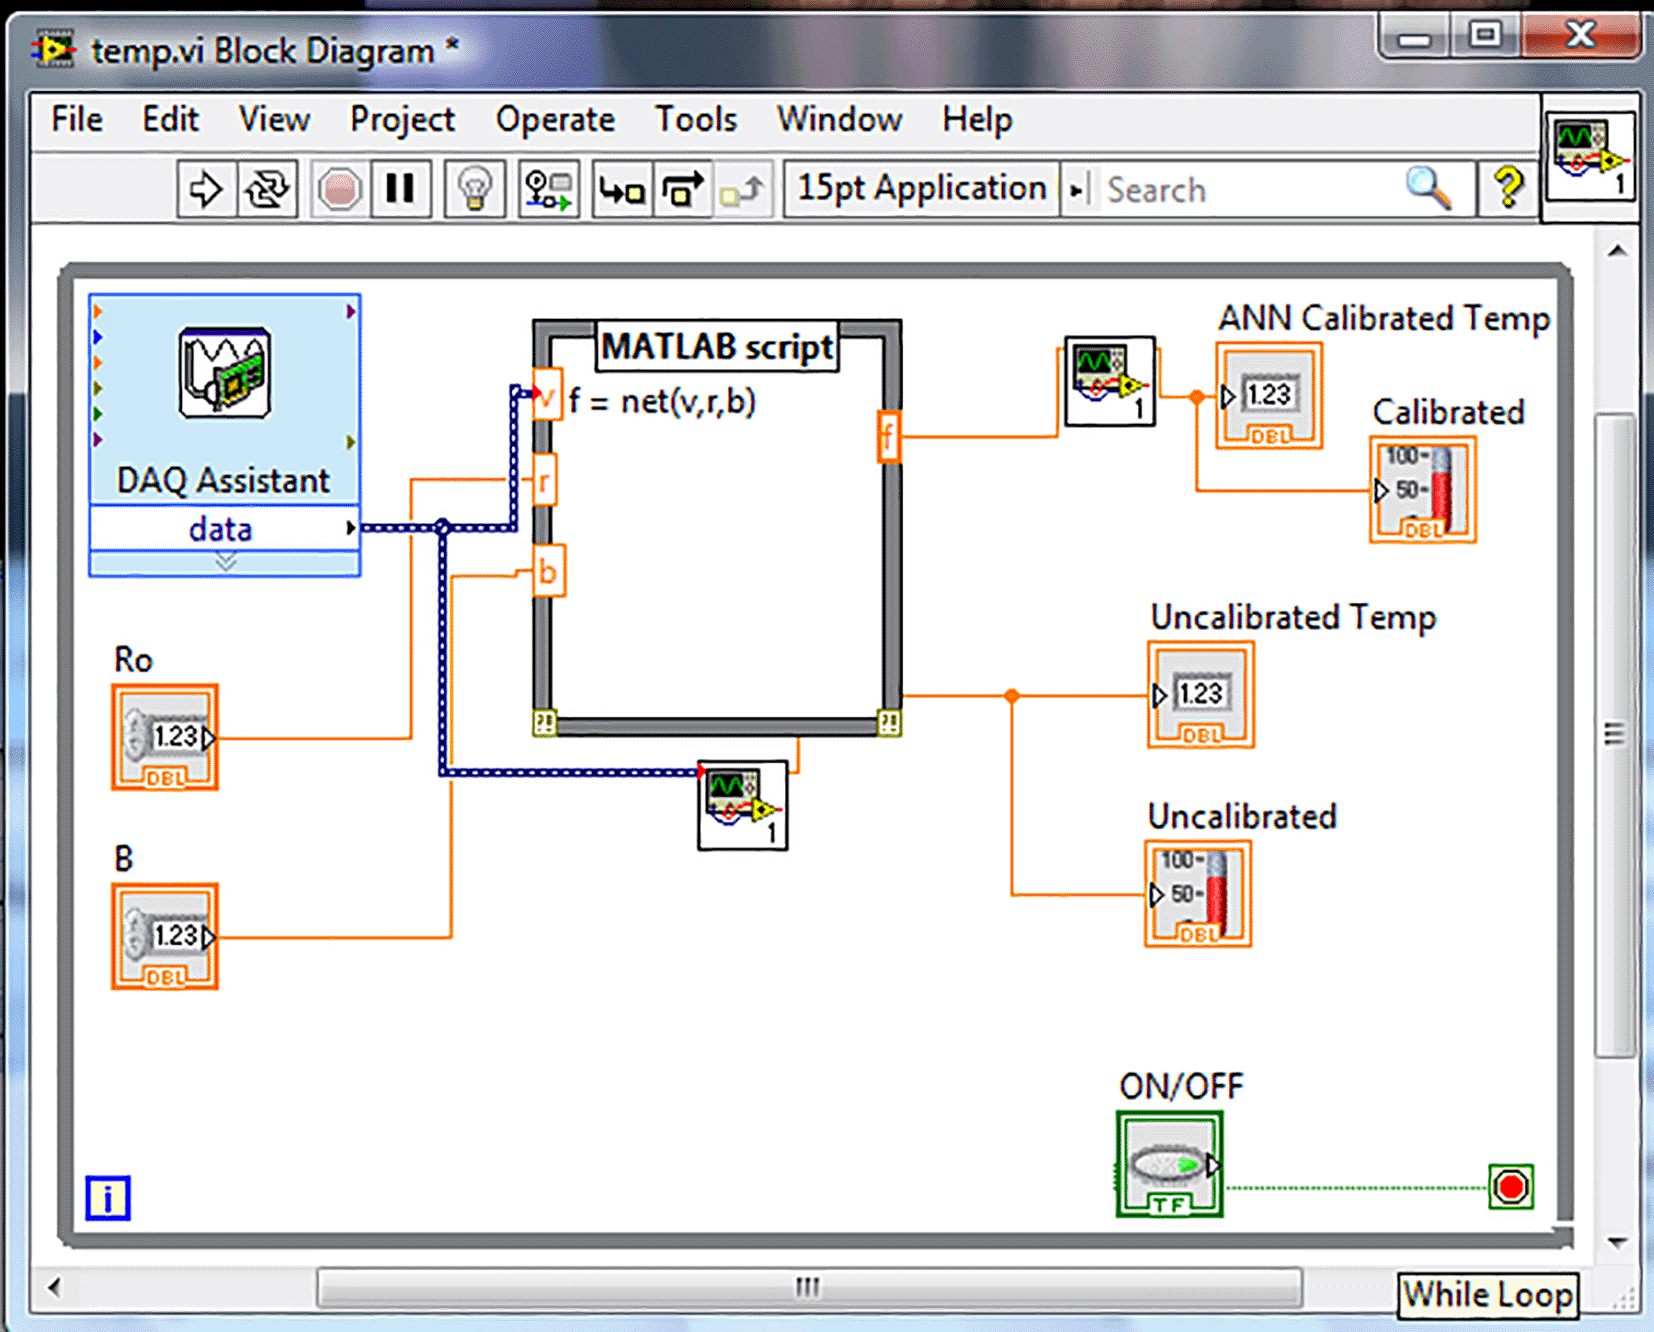Open the Tools menu

click(x=696, y=120)
